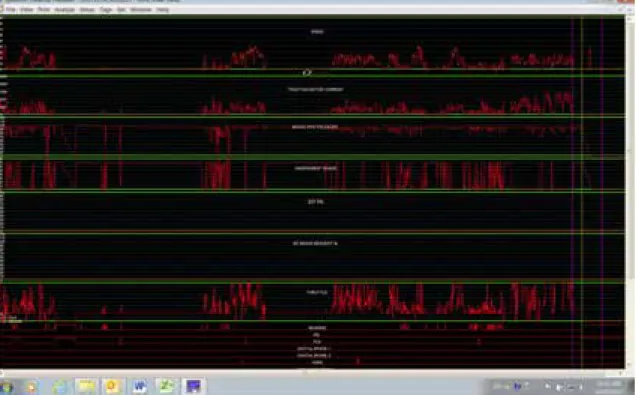Open the File menu

pos(11,9)
